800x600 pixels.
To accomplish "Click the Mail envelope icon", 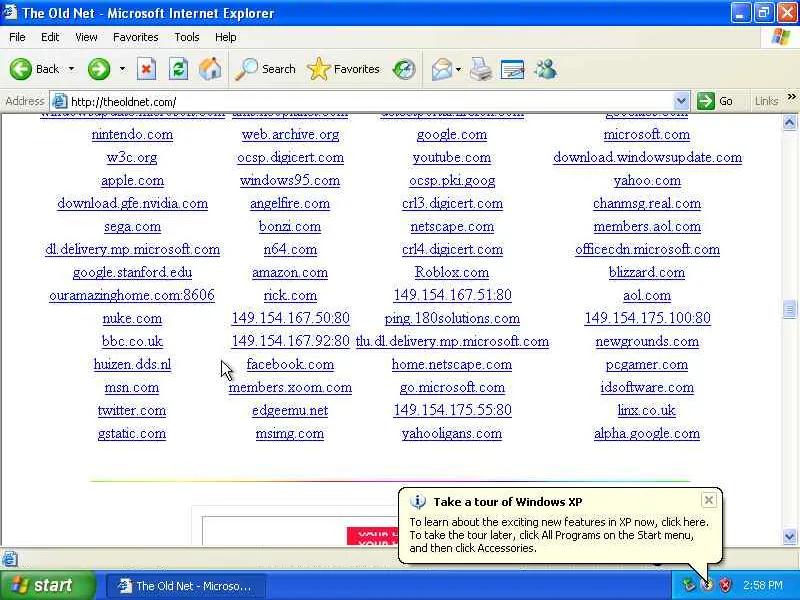I will [x=441, y=69].
